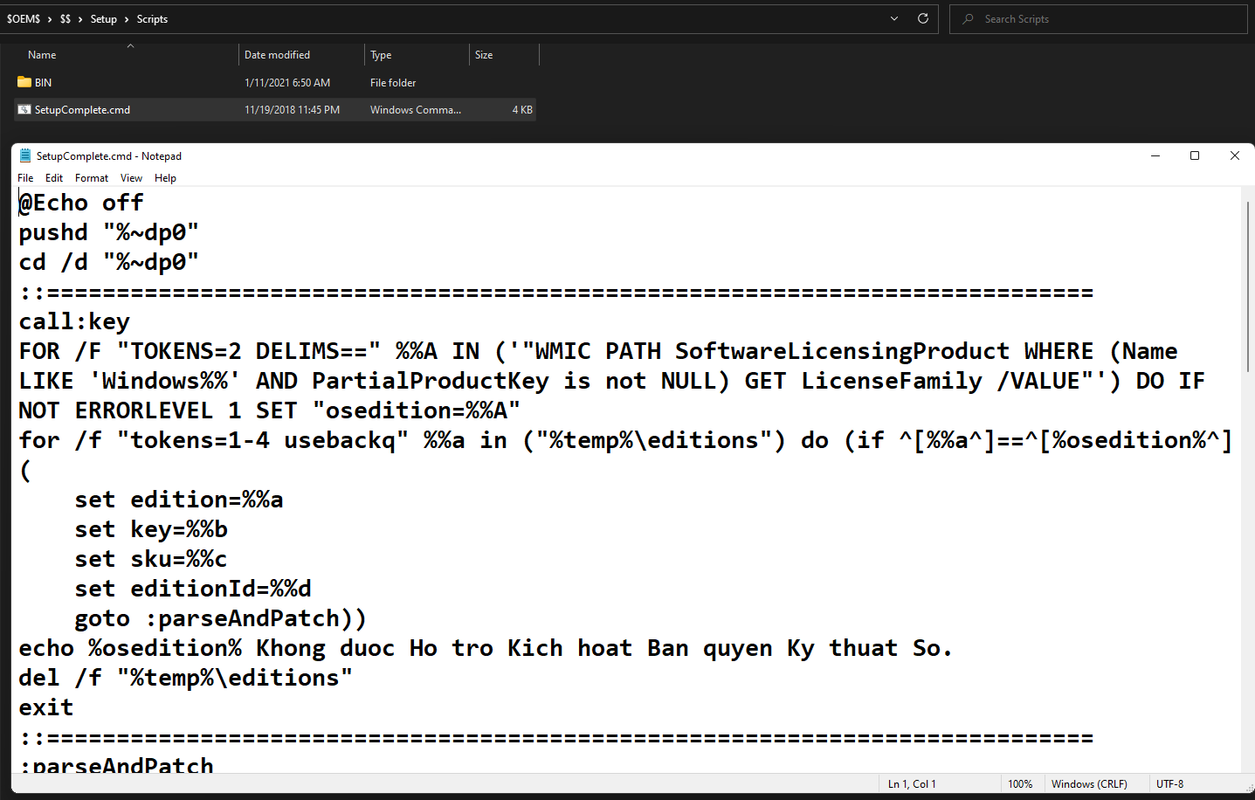This screenshot has width=1255, height=800.
Task: Expand chevron after $$ breadcrumb
Action: point(81,19)
